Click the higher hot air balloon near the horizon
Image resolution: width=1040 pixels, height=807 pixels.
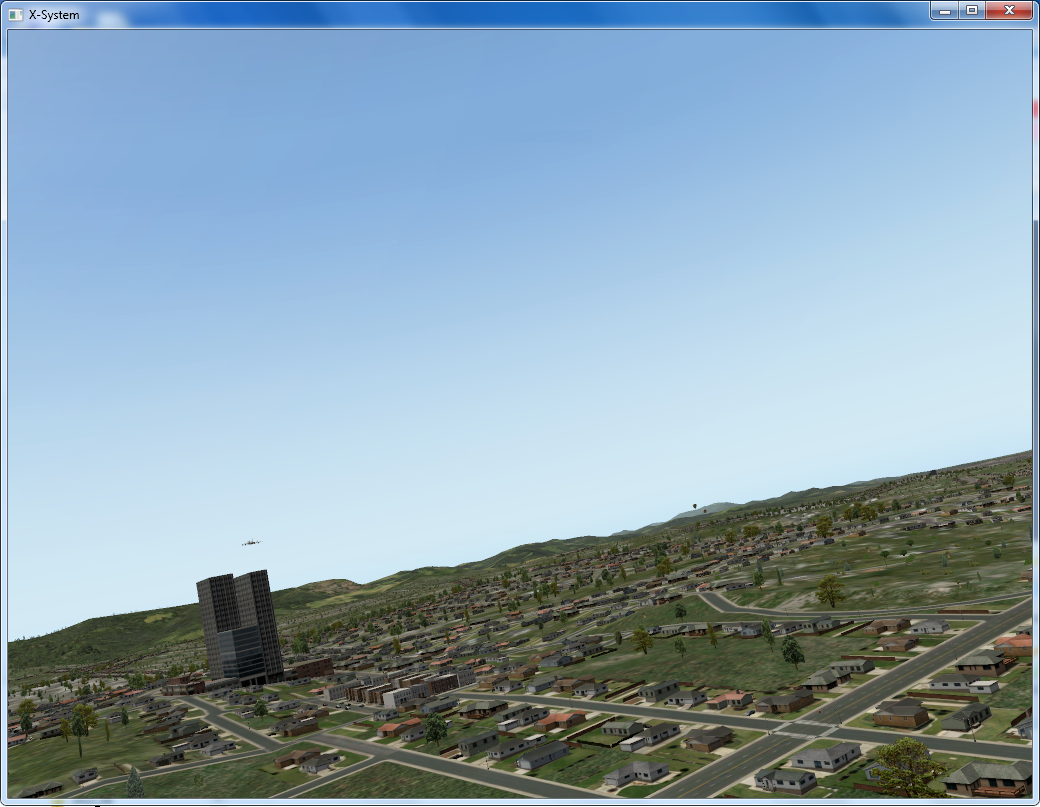(x=693, y=504)
